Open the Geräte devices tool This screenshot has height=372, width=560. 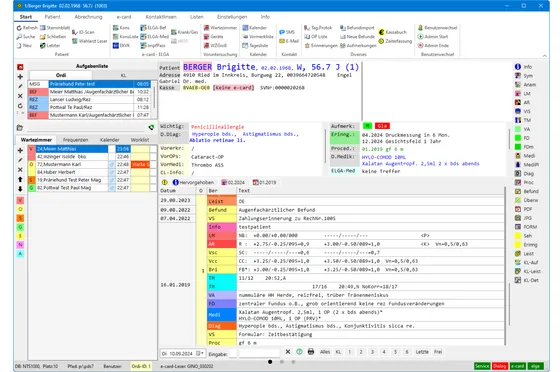click(214, 36)
